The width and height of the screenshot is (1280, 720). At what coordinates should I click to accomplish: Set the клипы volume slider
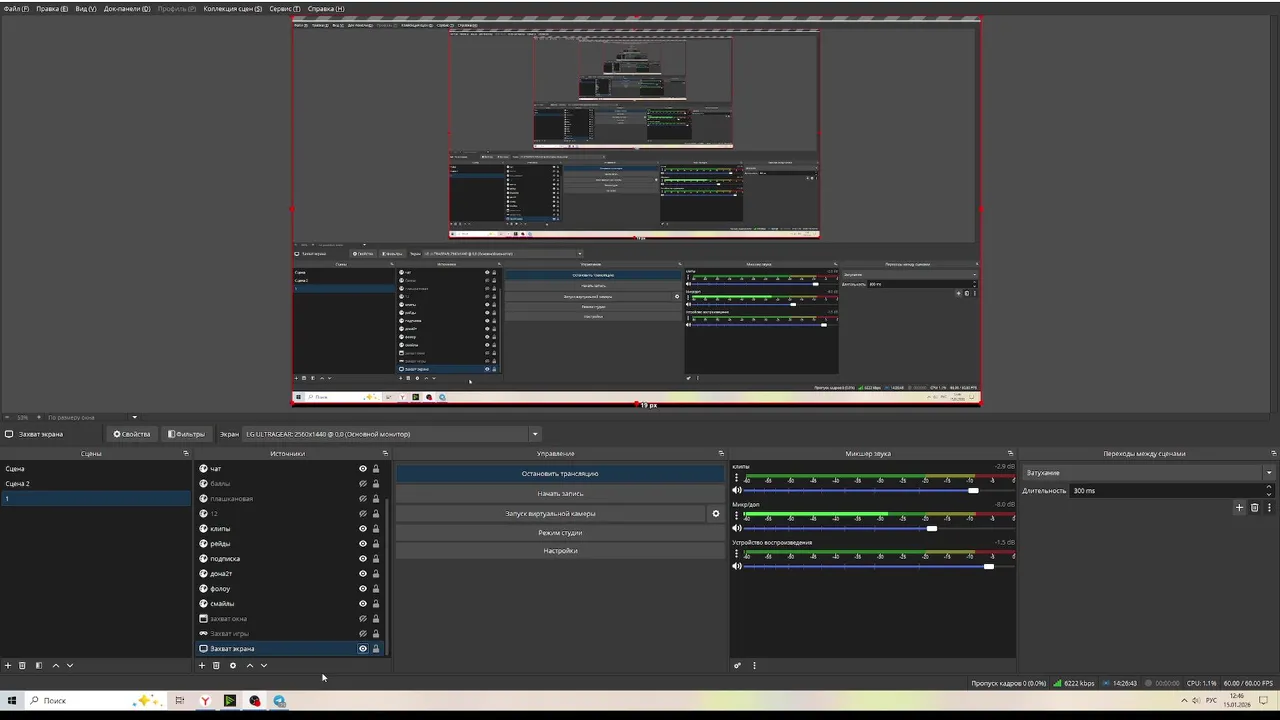pos(973,490)
